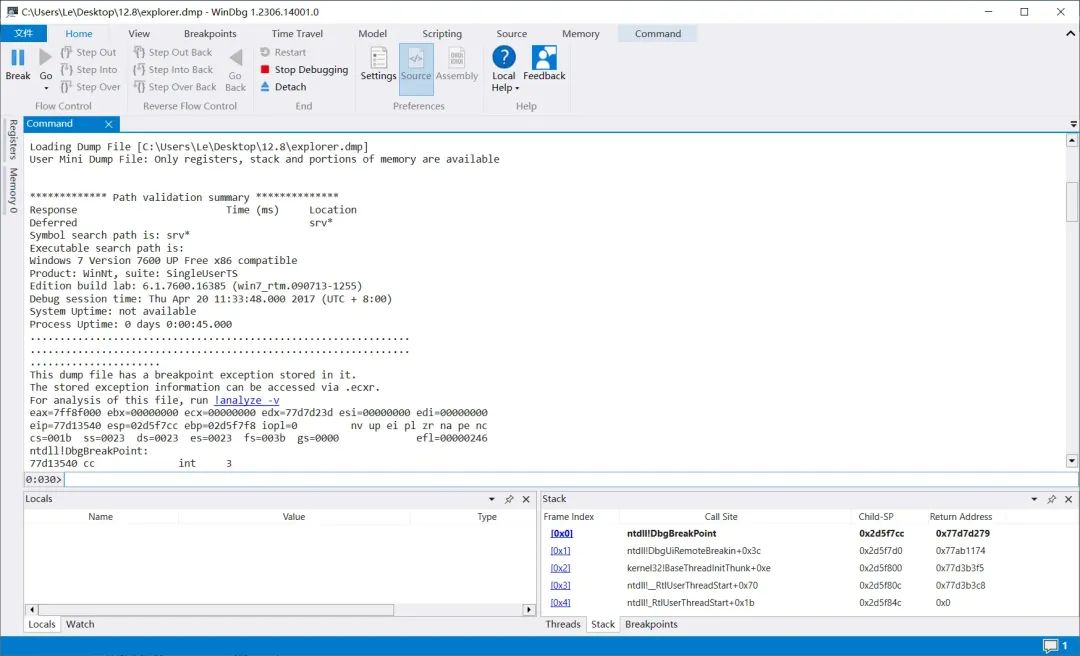Pin the Stack panel
1080x656 pixels.
click(x=1052, y=499)
